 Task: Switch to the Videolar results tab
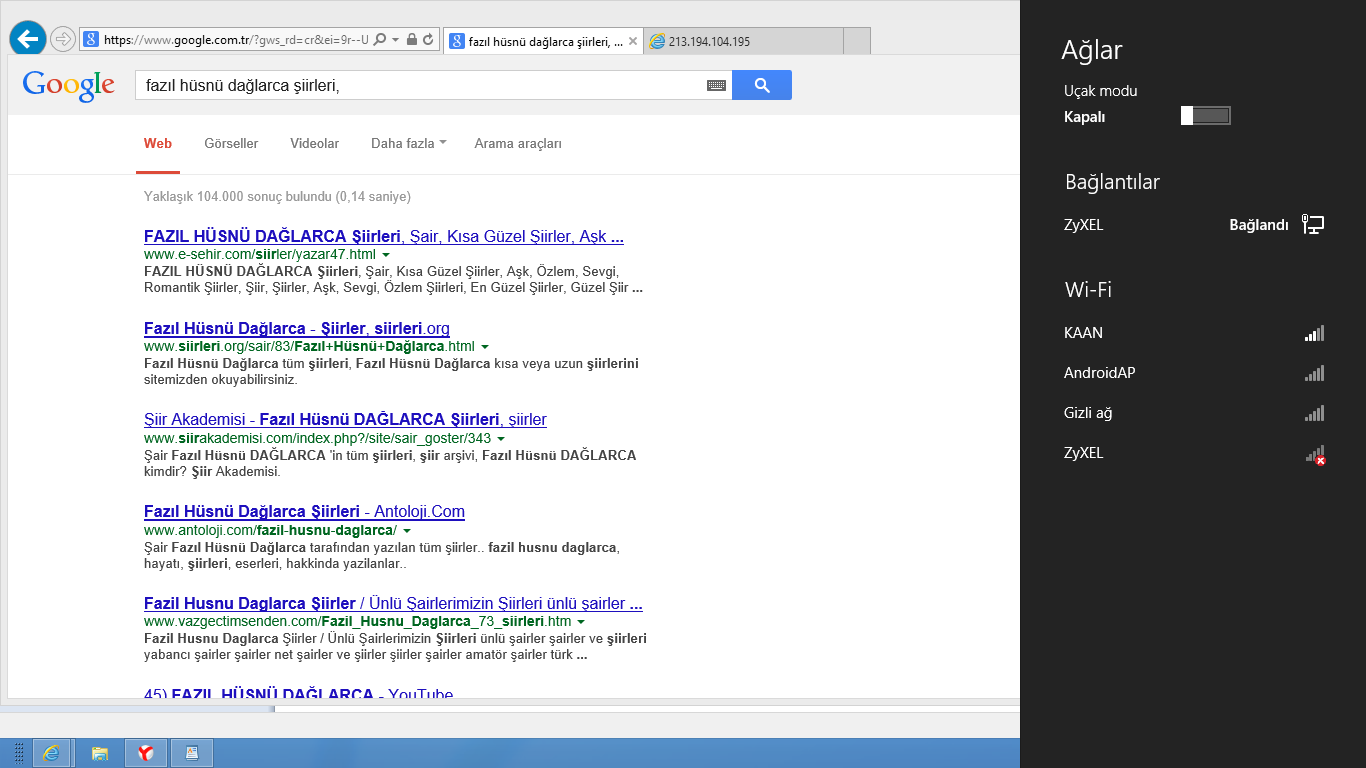(314, 143)
